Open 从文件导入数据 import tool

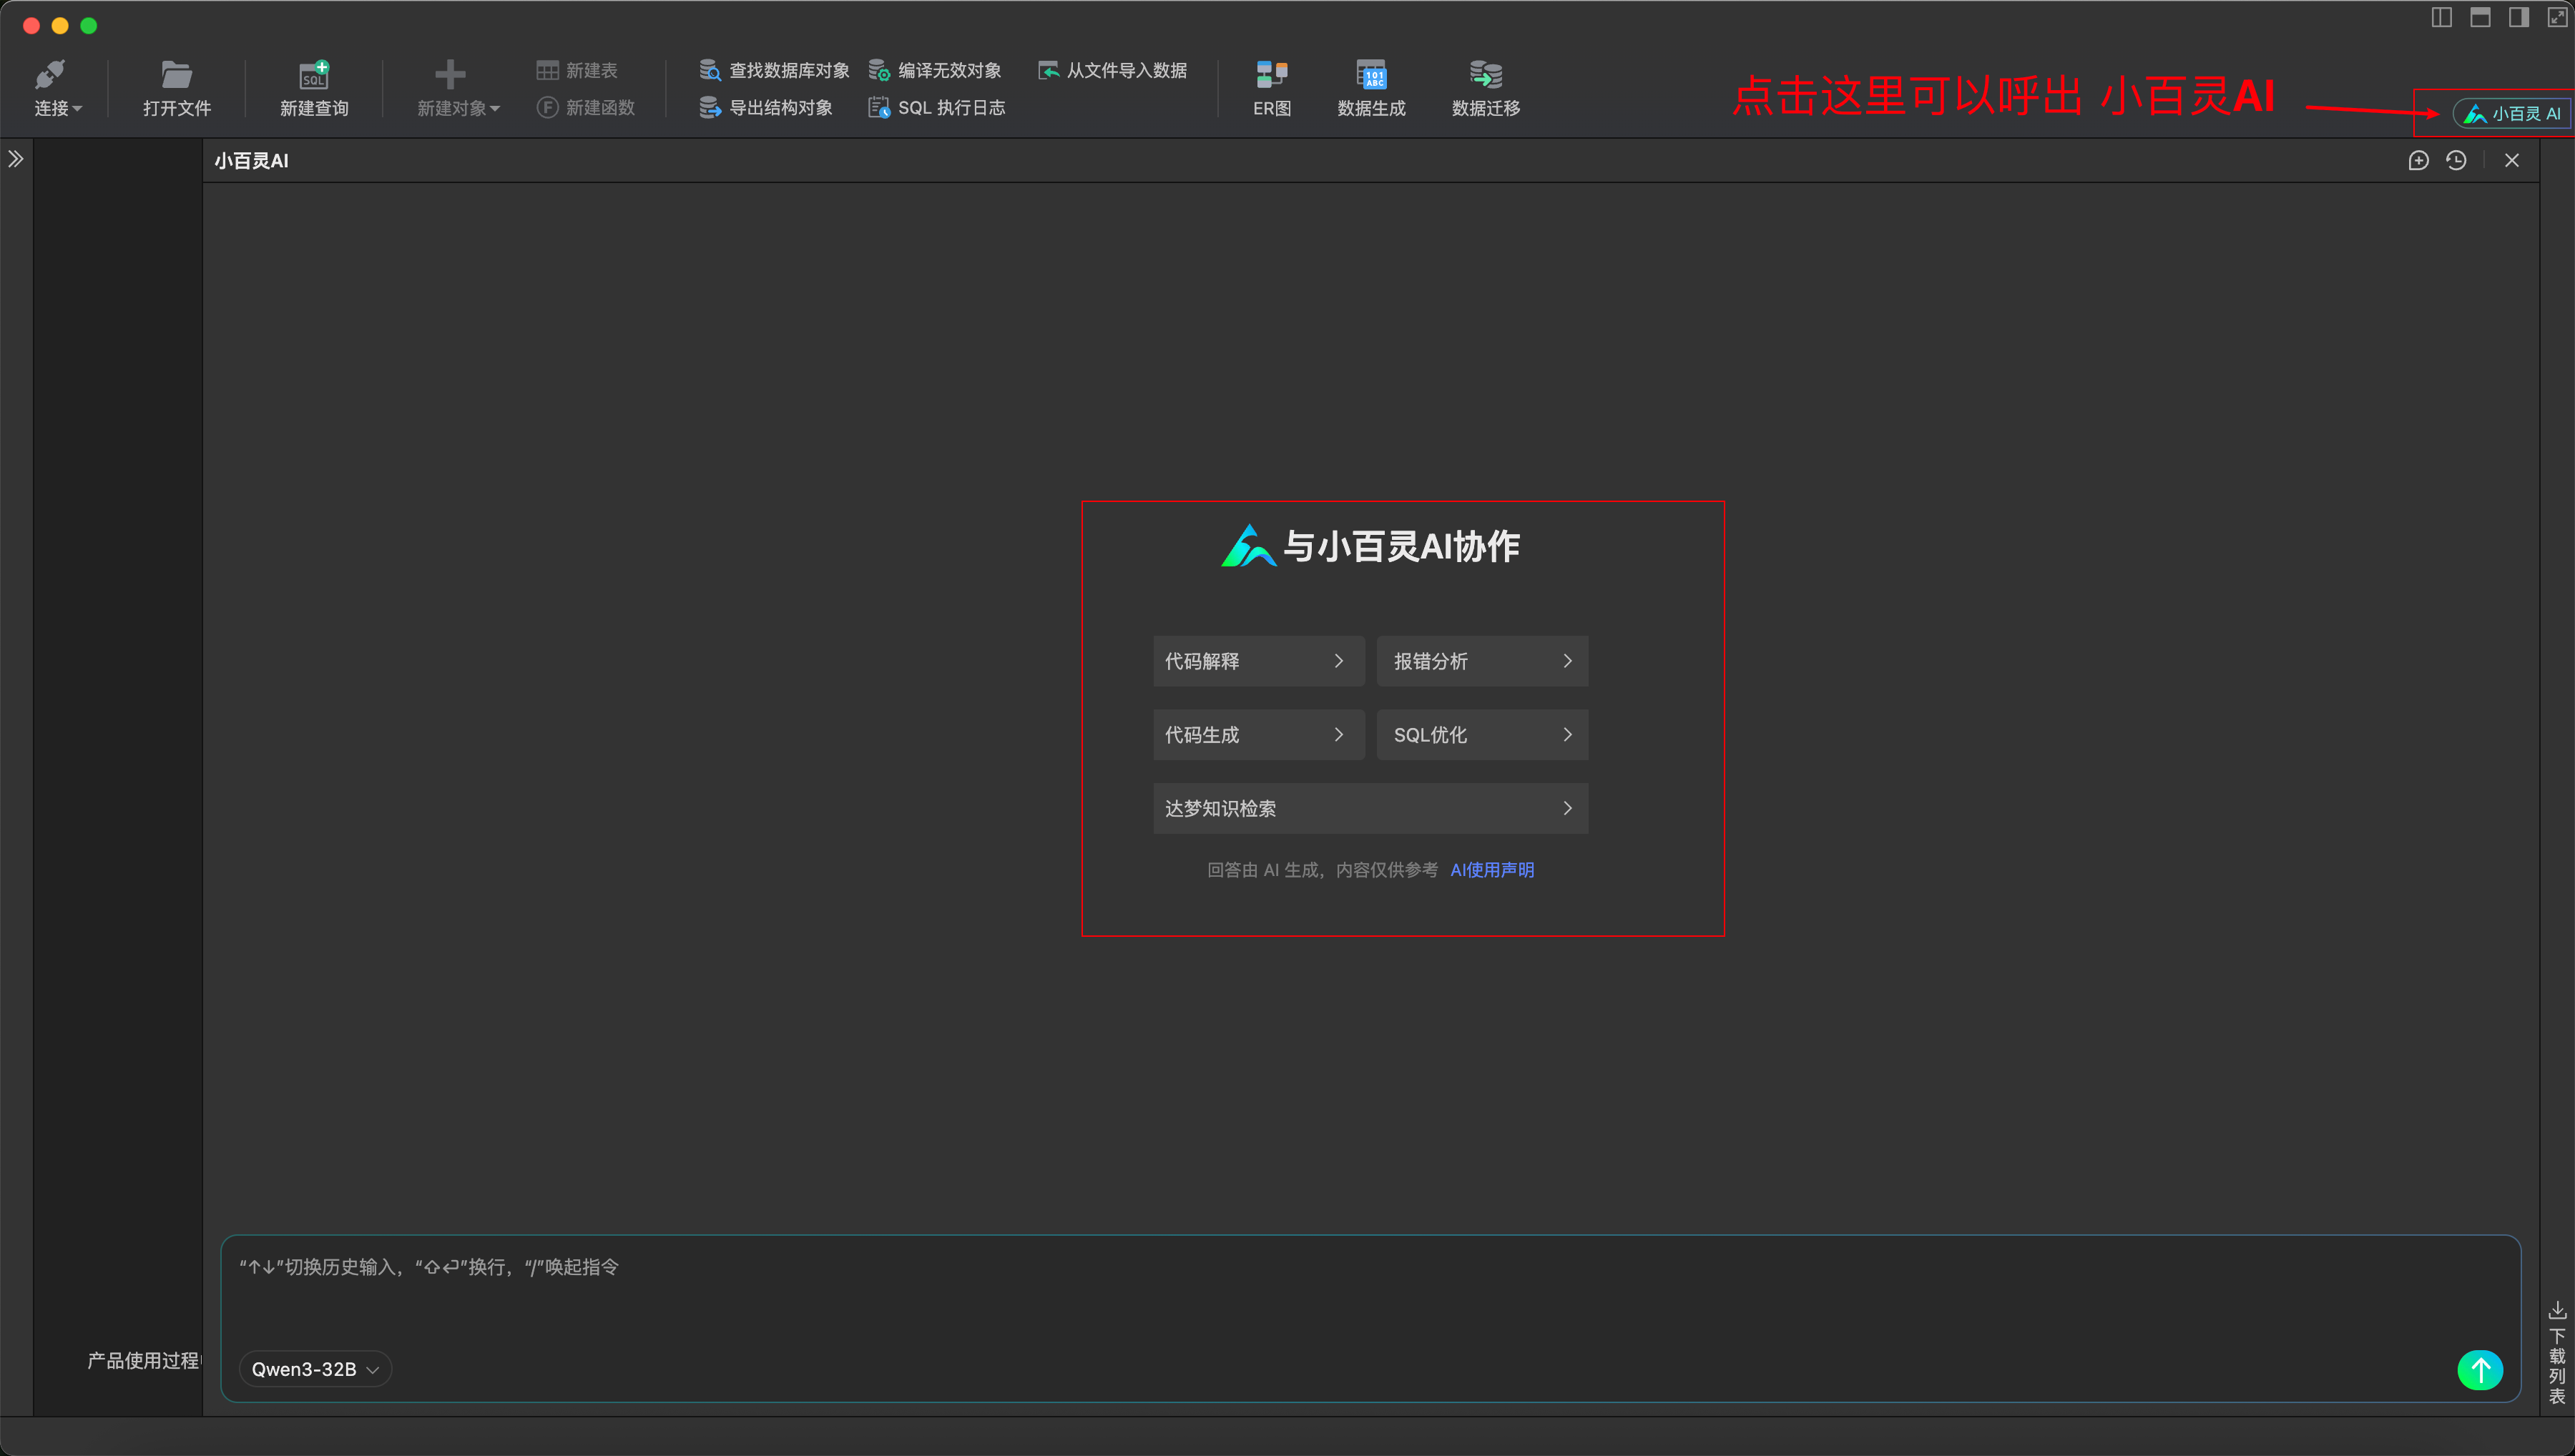1112,70
